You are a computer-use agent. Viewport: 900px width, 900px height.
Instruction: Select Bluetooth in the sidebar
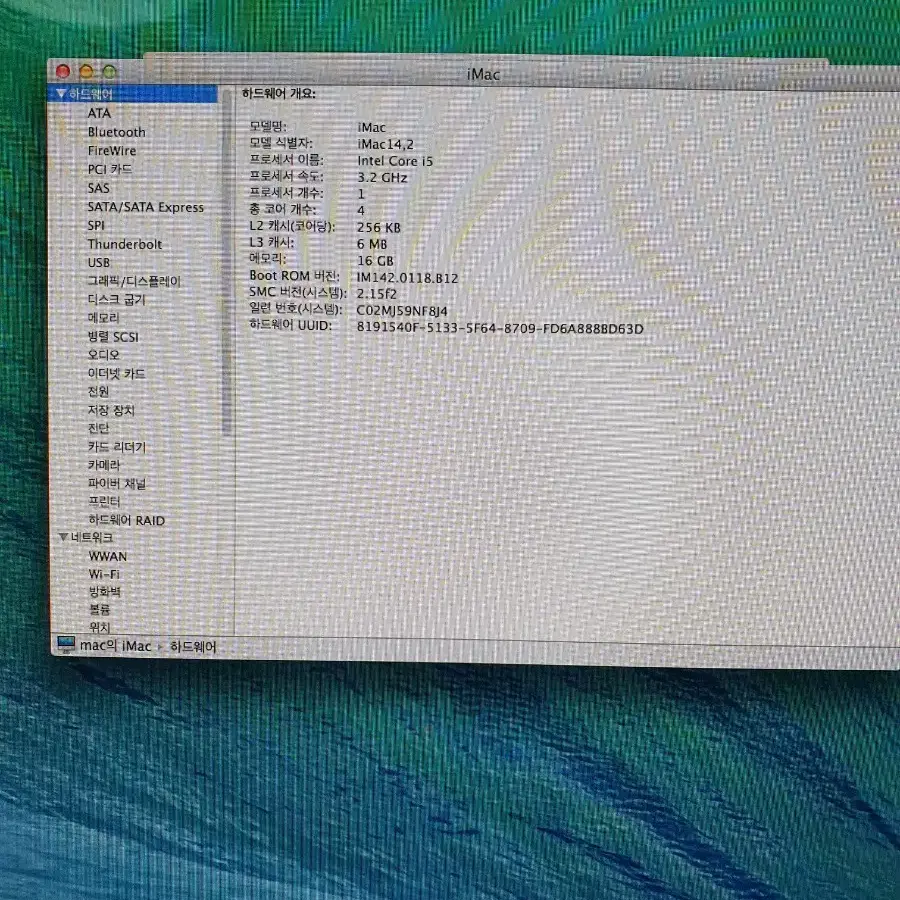tap(117, 132)
